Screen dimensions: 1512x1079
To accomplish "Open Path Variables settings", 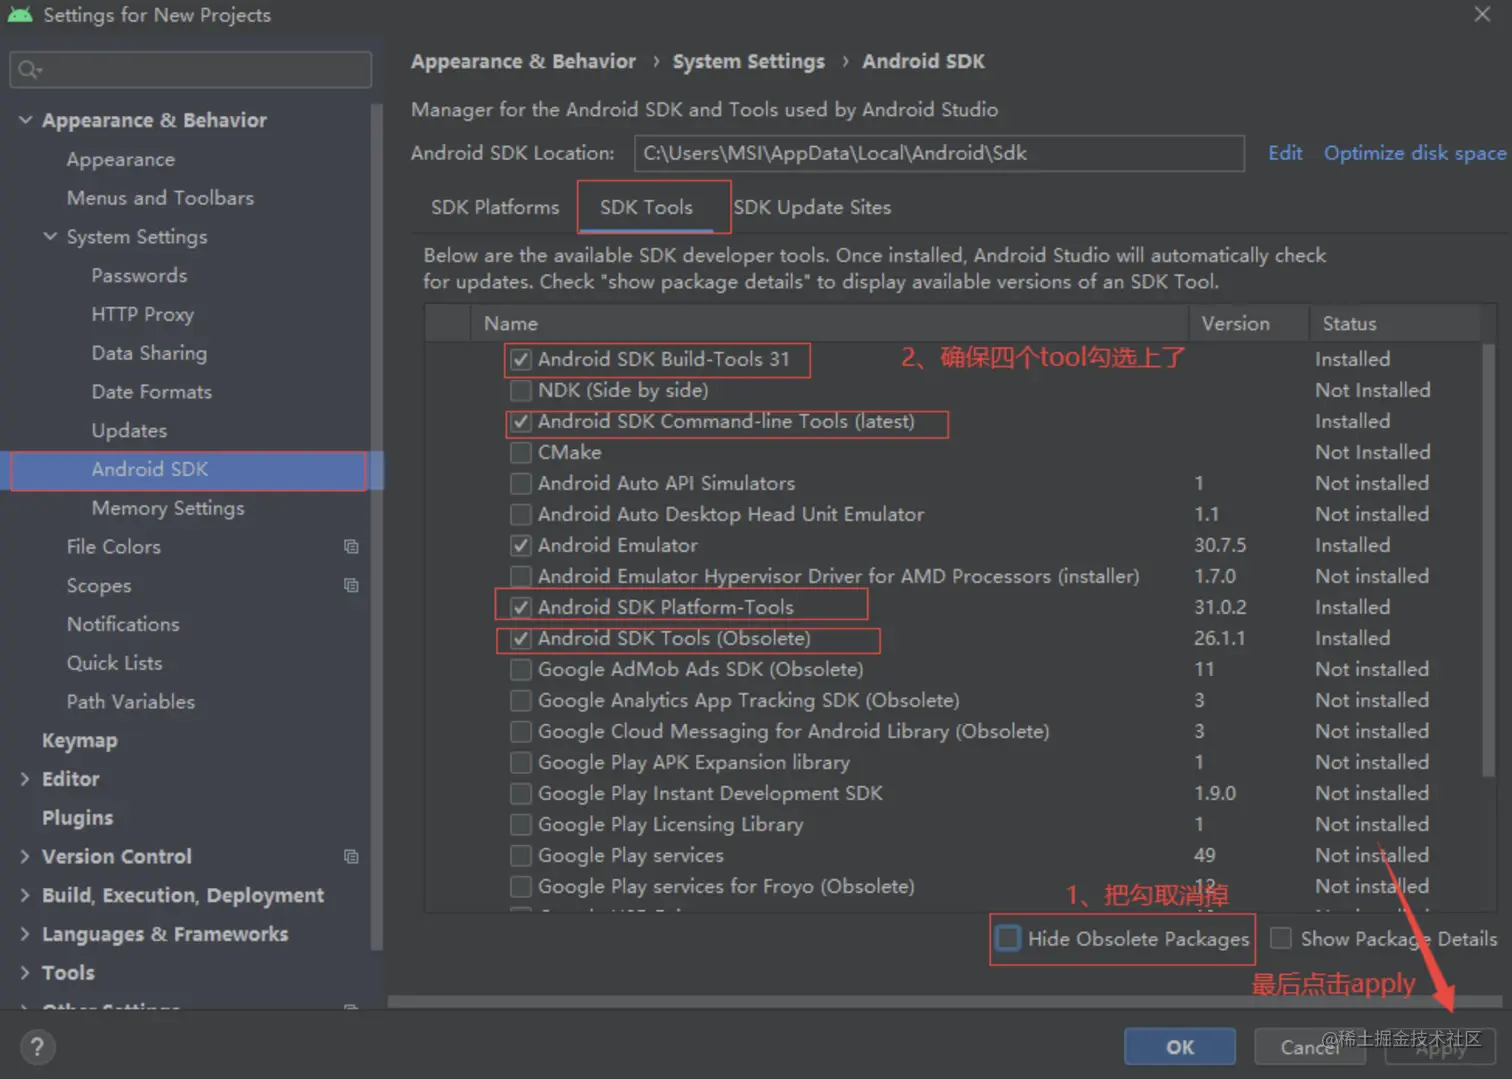I will coord(131,702).
